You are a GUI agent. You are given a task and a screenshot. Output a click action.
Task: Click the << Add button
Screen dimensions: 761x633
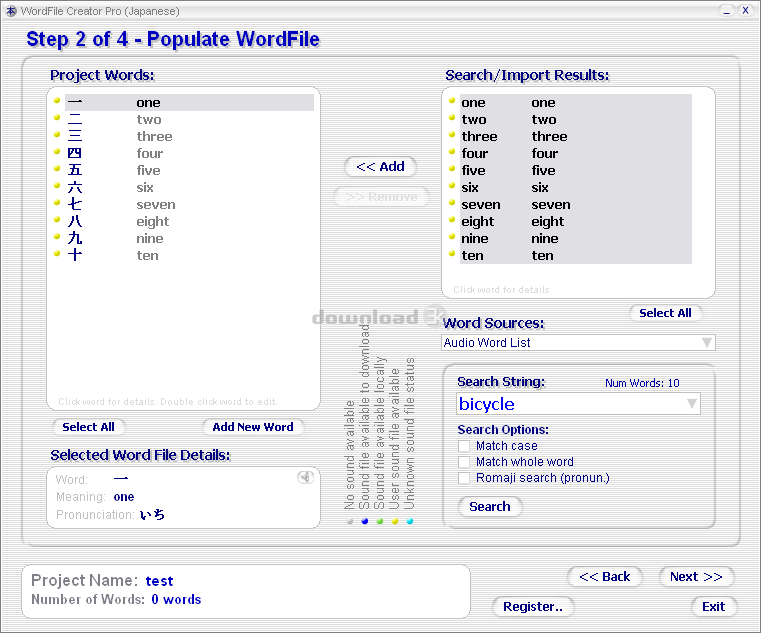point(380,167)
